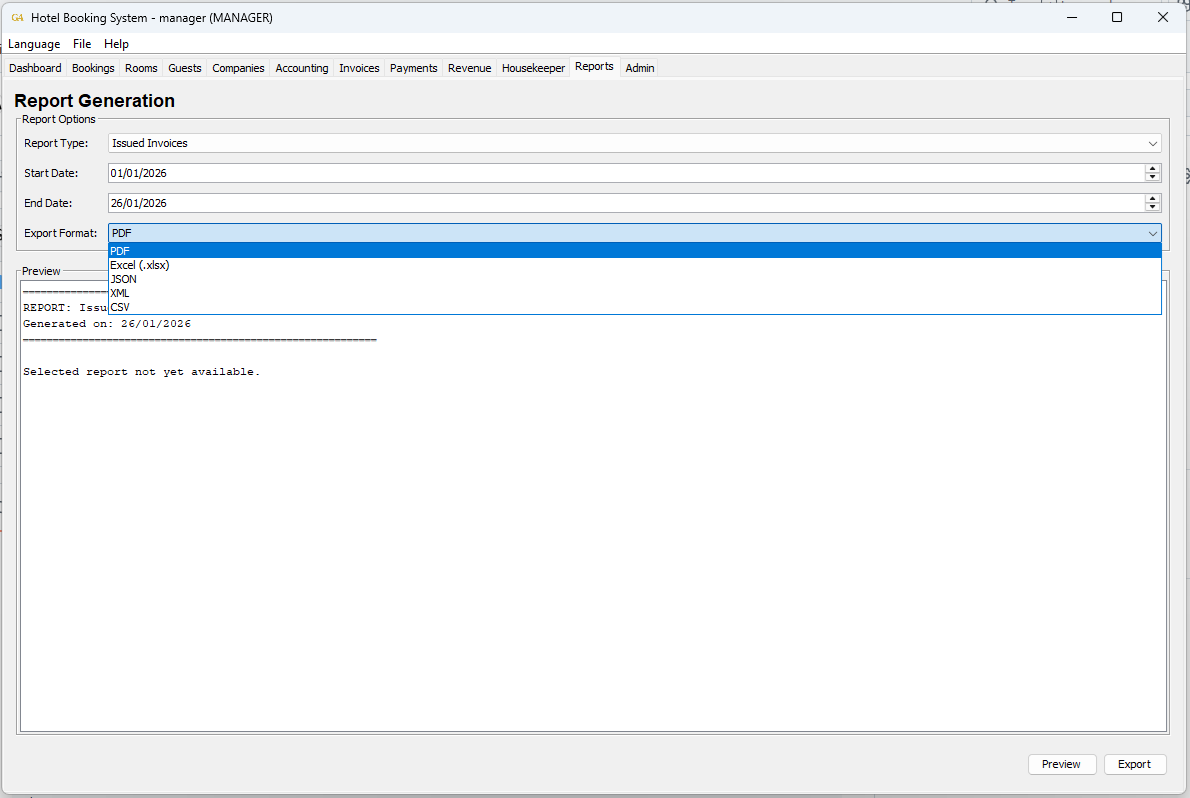Image resolution: width=1190 pixels, height=798 pixels.
Task: Increase End Date using up arrow
Action: [x=1153, y=199]
